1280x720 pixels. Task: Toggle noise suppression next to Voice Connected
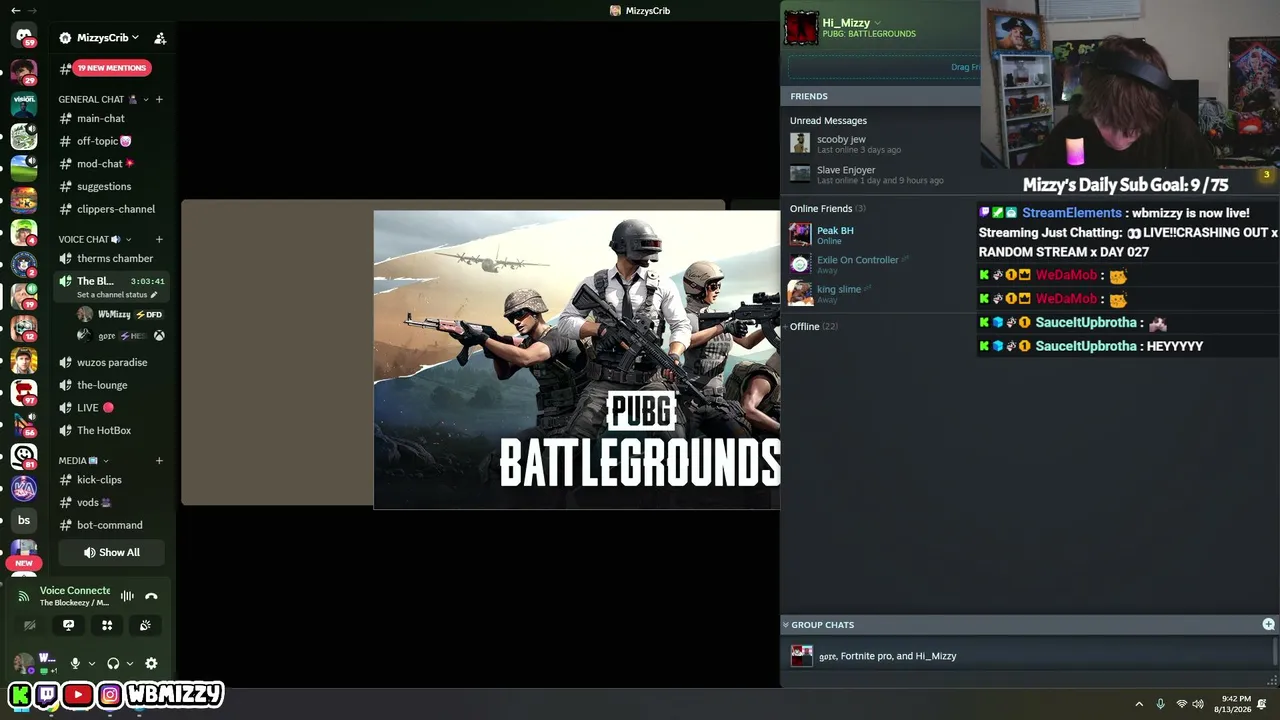[x=127, y=596]
